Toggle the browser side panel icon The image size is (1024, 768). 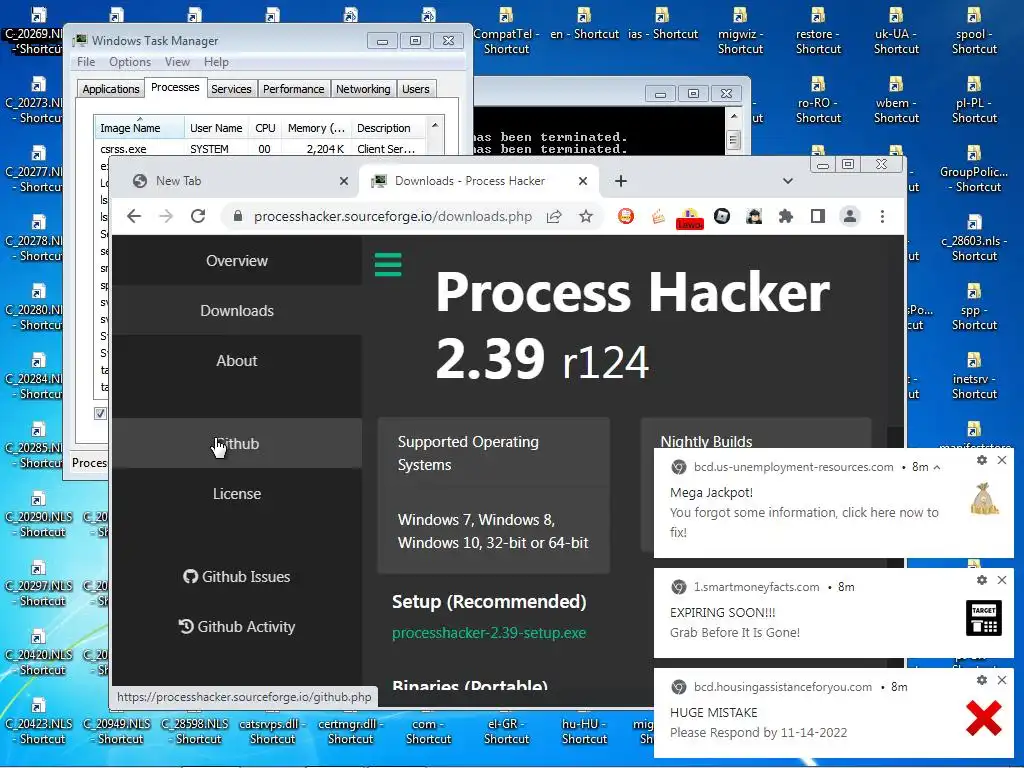point(818,216)
